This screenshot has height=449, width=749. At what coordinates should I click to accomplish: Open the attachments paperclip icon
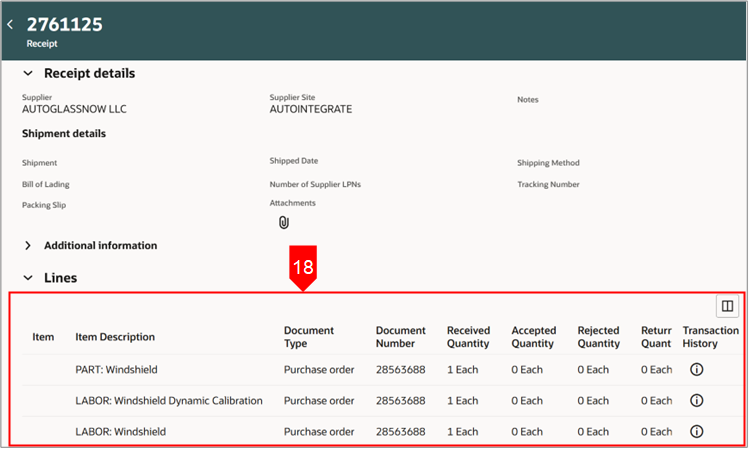click(x=283, y=222)
